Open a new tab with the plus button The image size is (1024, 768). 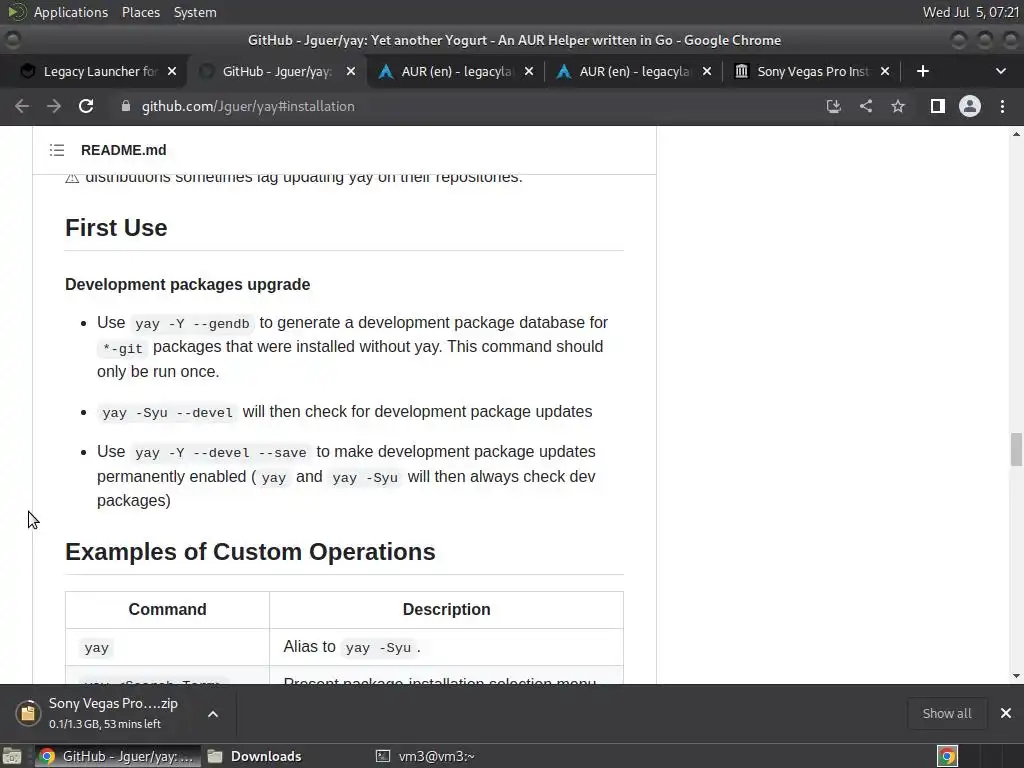[923, 71]
